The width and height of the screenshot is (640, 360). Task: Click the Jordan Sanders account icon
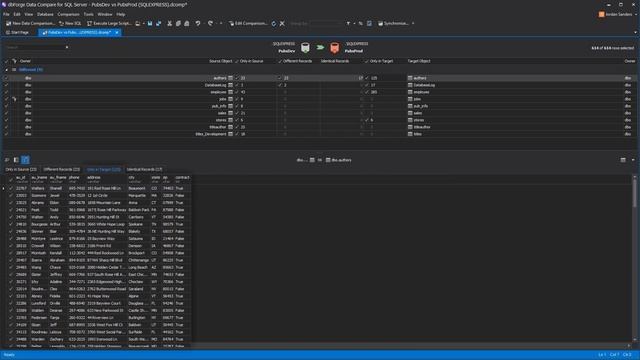tap(602, 14)
